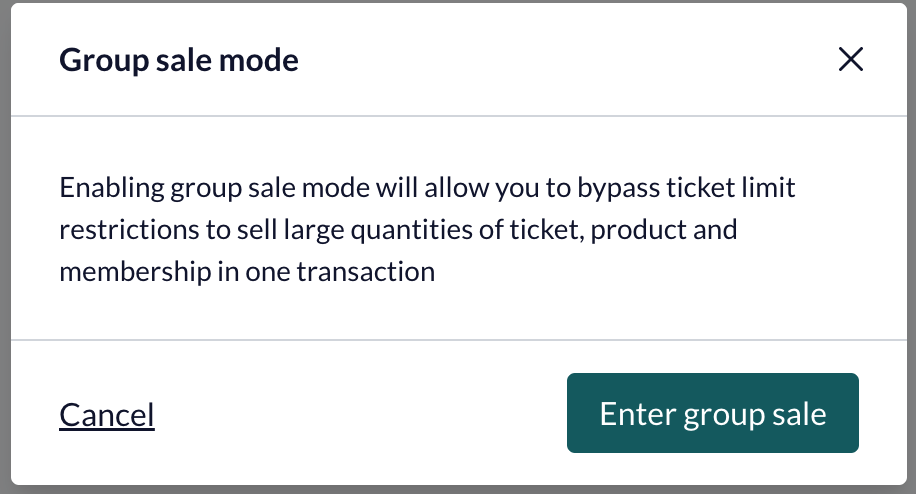Viewport: 916px width, 494px height.
Task: Abort group sale with Cancel
Action: point(107,415)
